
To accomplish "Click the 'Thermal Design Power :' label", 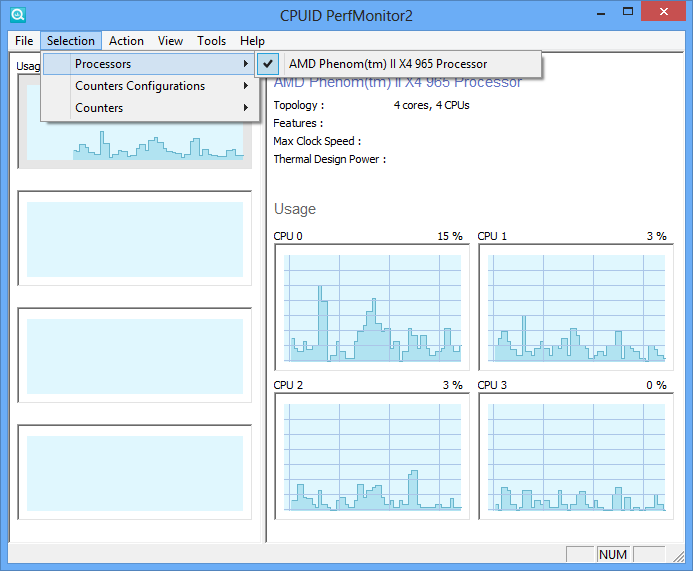I will [x=330, y=159].
